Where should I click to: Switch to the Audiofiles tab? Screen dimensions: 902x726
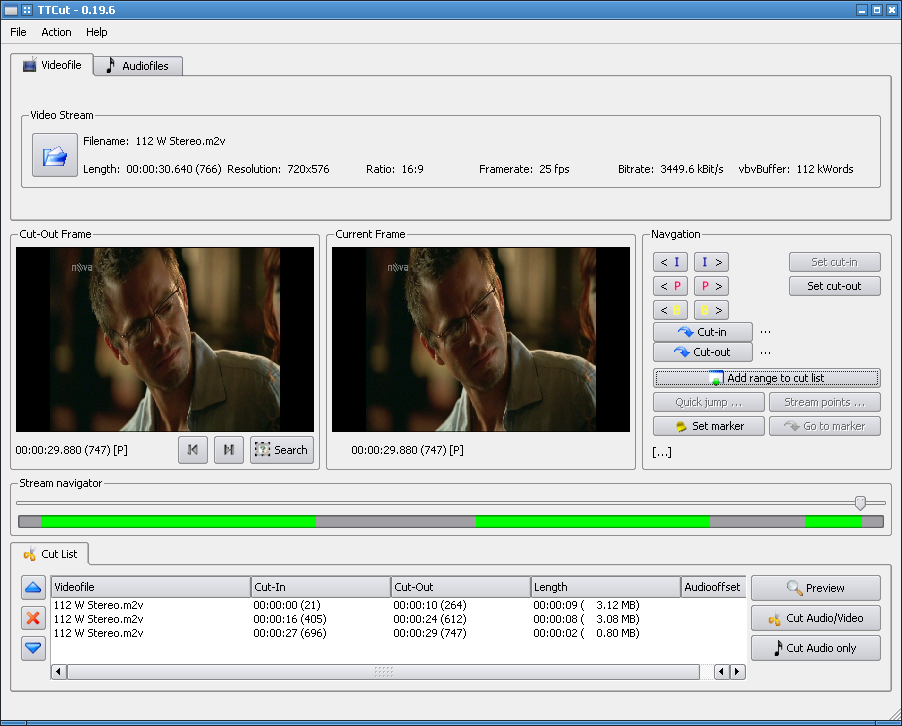(x=138, y=66)
